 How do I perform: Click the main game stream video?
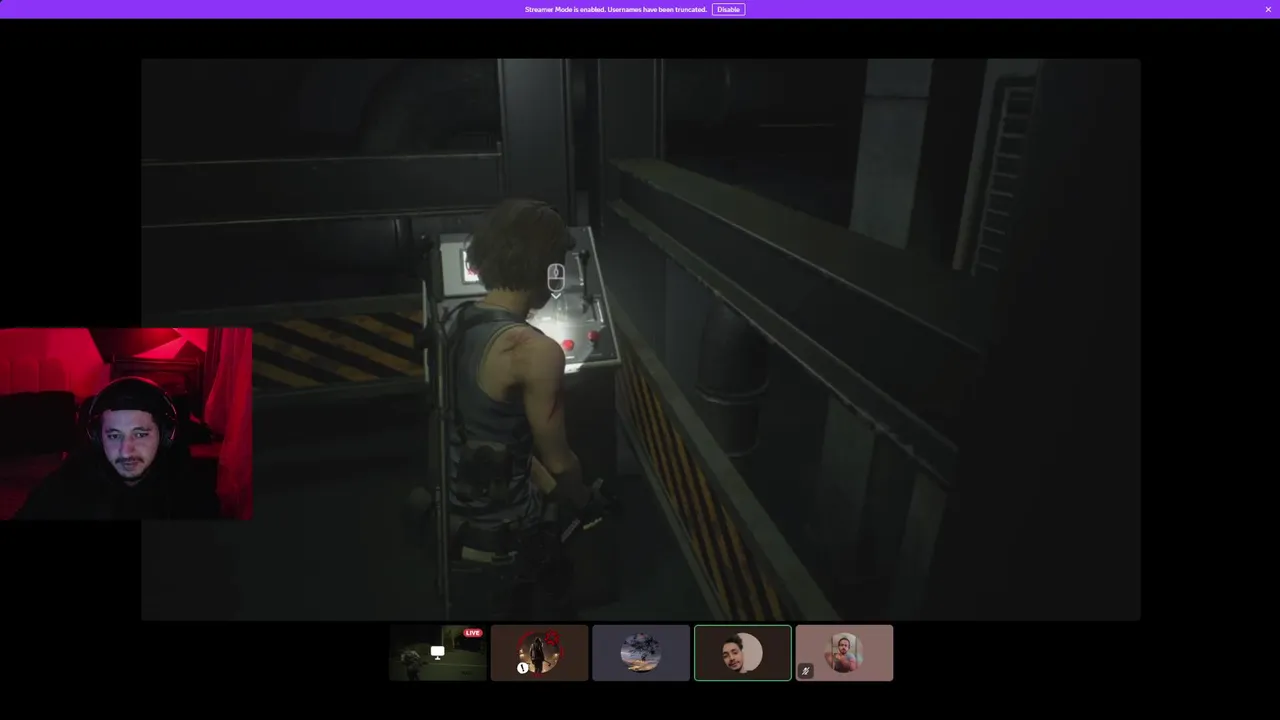point(640,339)
